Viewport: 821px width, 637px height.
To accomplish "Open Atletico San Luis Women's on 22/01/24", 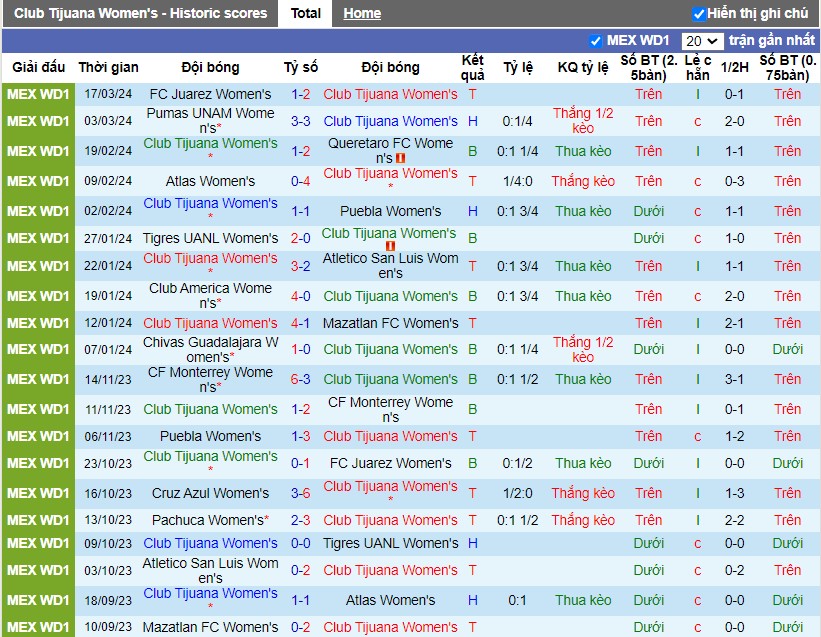I will [x=391, y=265].
